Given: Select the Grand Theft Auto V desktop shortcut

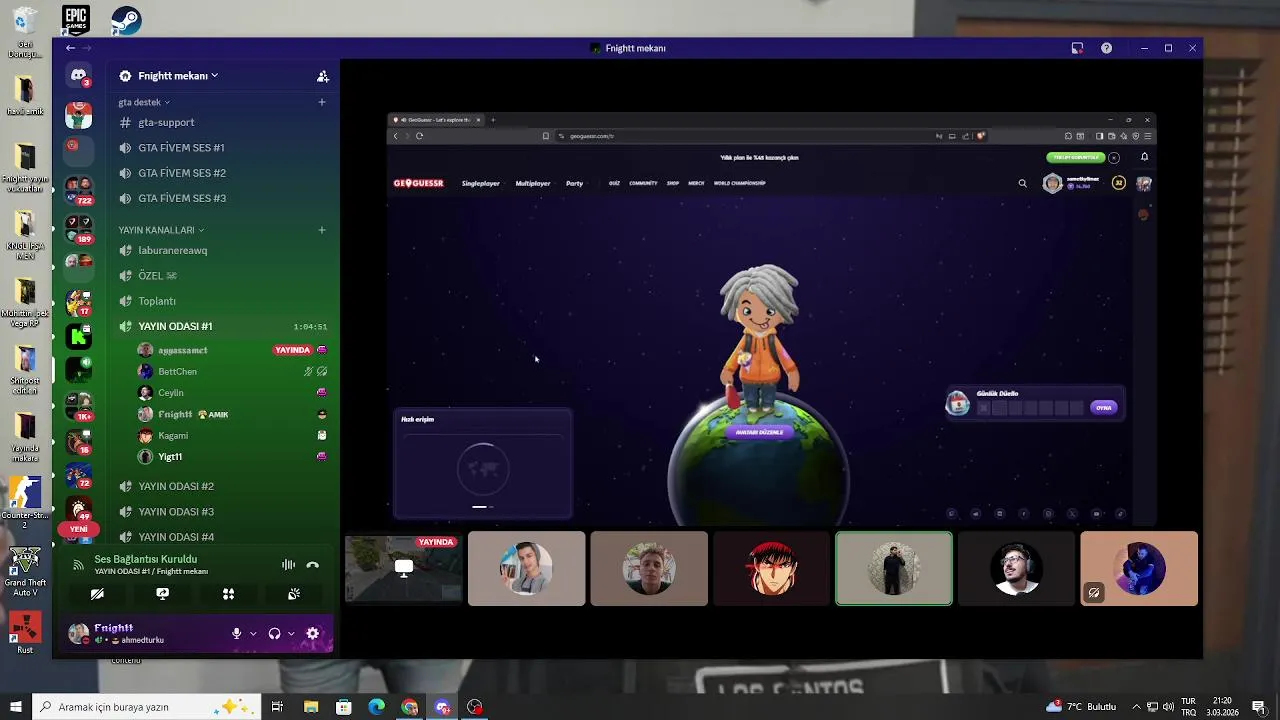Looking at the screenshot, I should click(25, 573).
